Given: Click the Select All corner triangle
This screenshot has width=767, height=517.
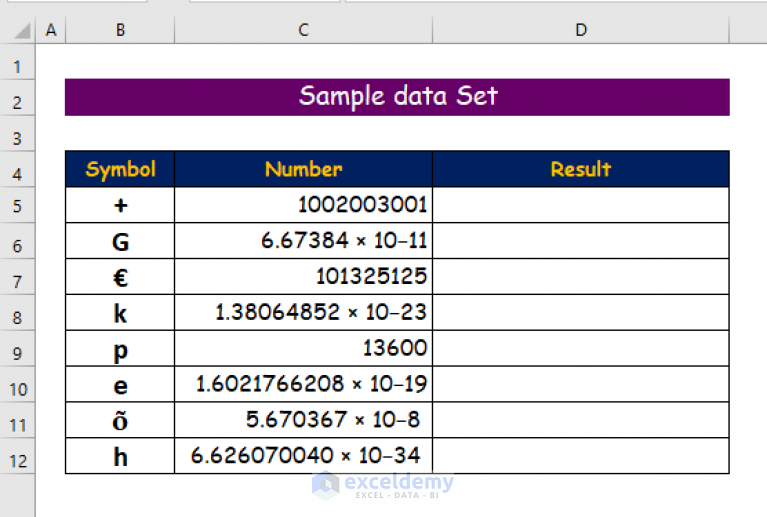Looking at the screenshot, I should click(x=22, y=31).
